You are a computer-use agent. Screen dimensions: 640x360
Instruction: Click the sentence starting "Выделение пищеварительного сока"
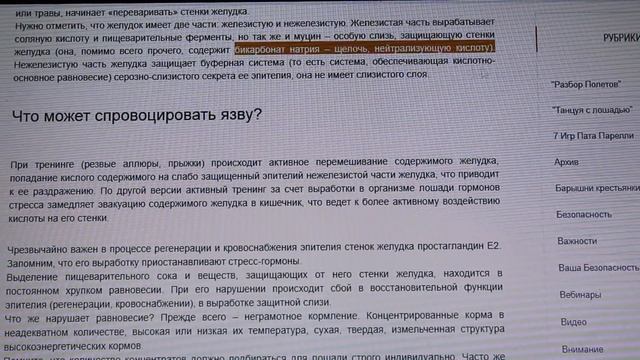click(254, 289)
